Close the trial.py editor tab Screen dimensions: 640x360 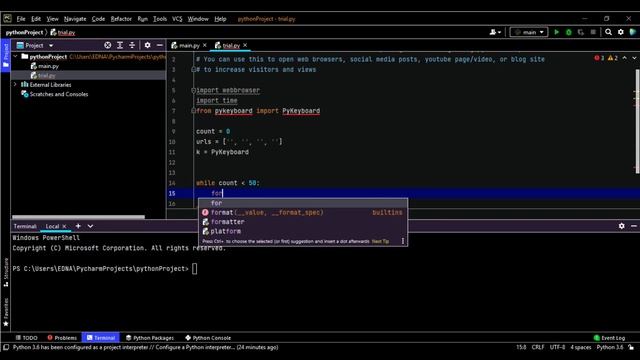245,45
